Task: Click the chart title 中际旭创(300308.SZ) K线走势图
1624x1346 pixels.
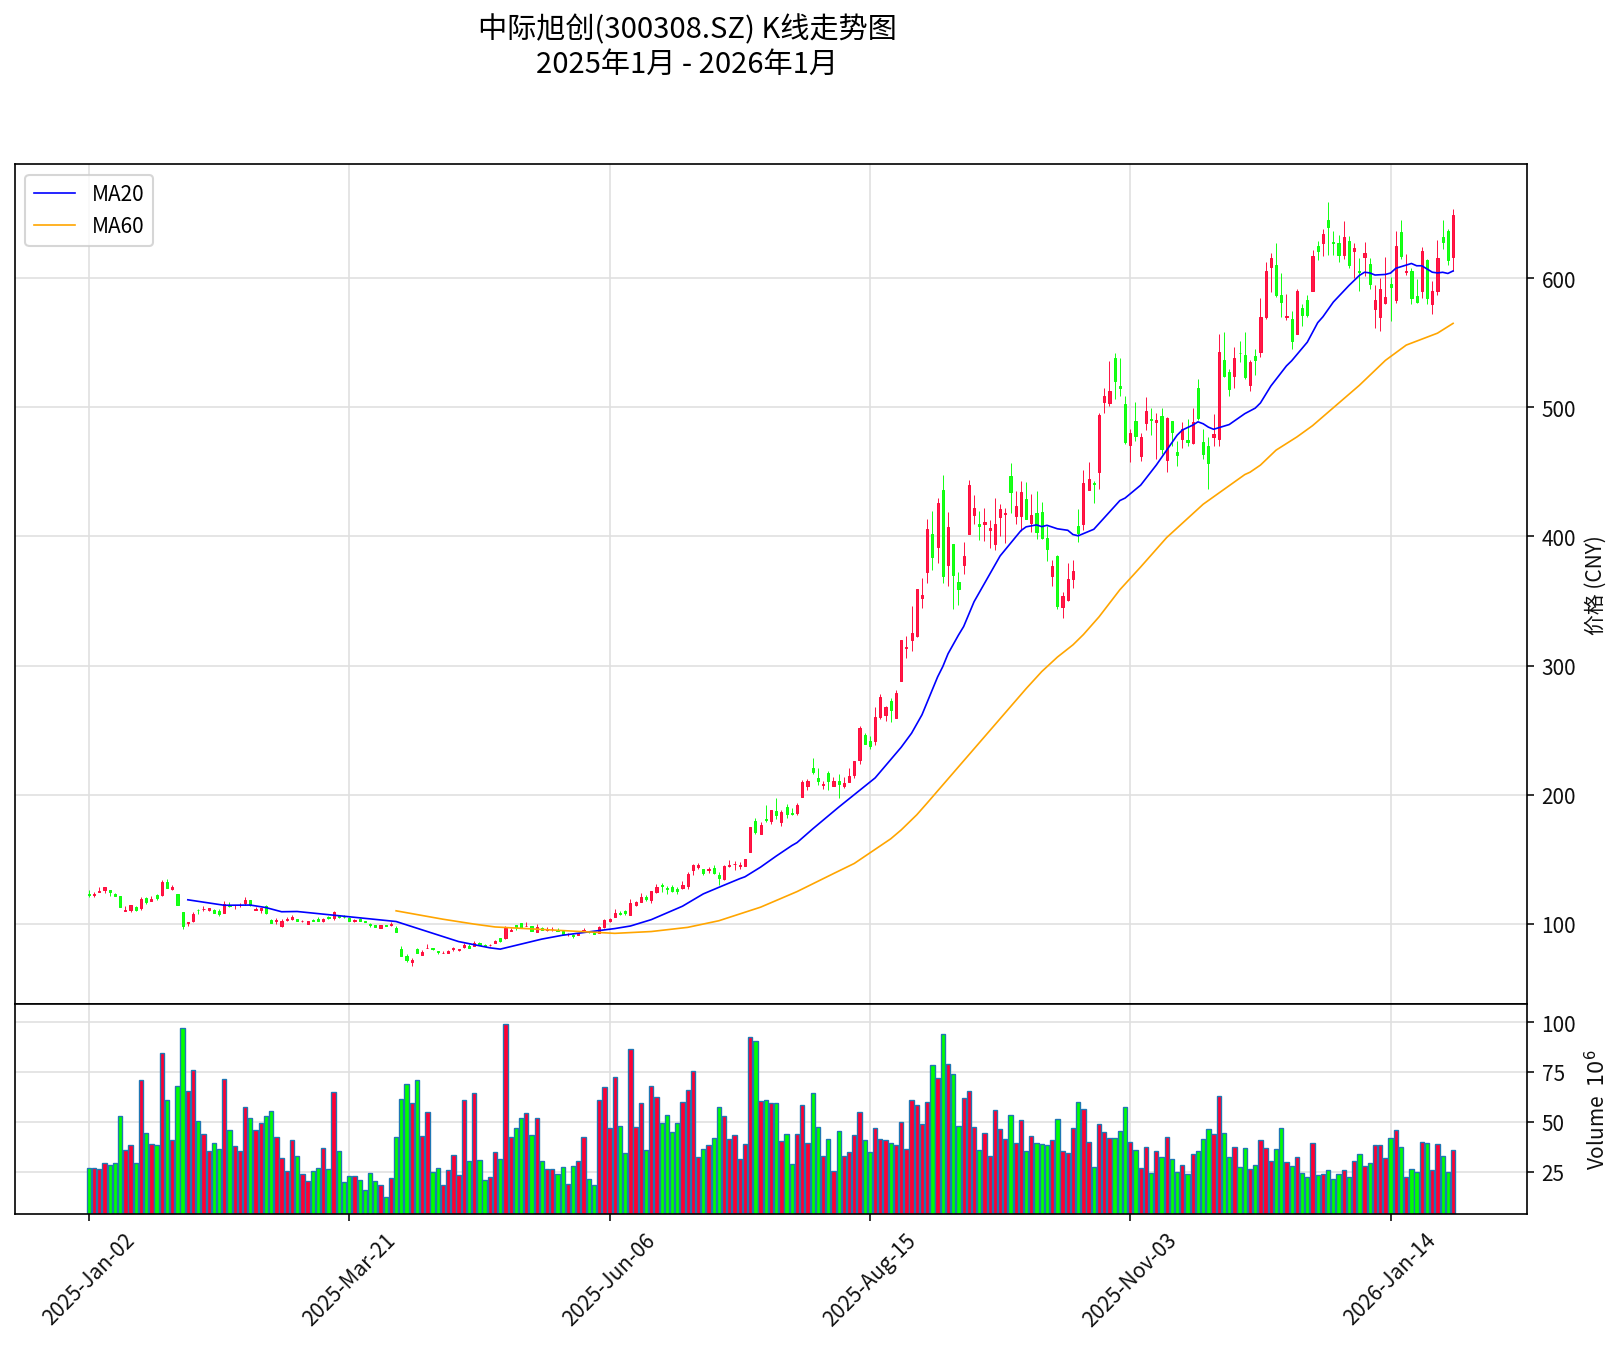Action: coord(686,28)
